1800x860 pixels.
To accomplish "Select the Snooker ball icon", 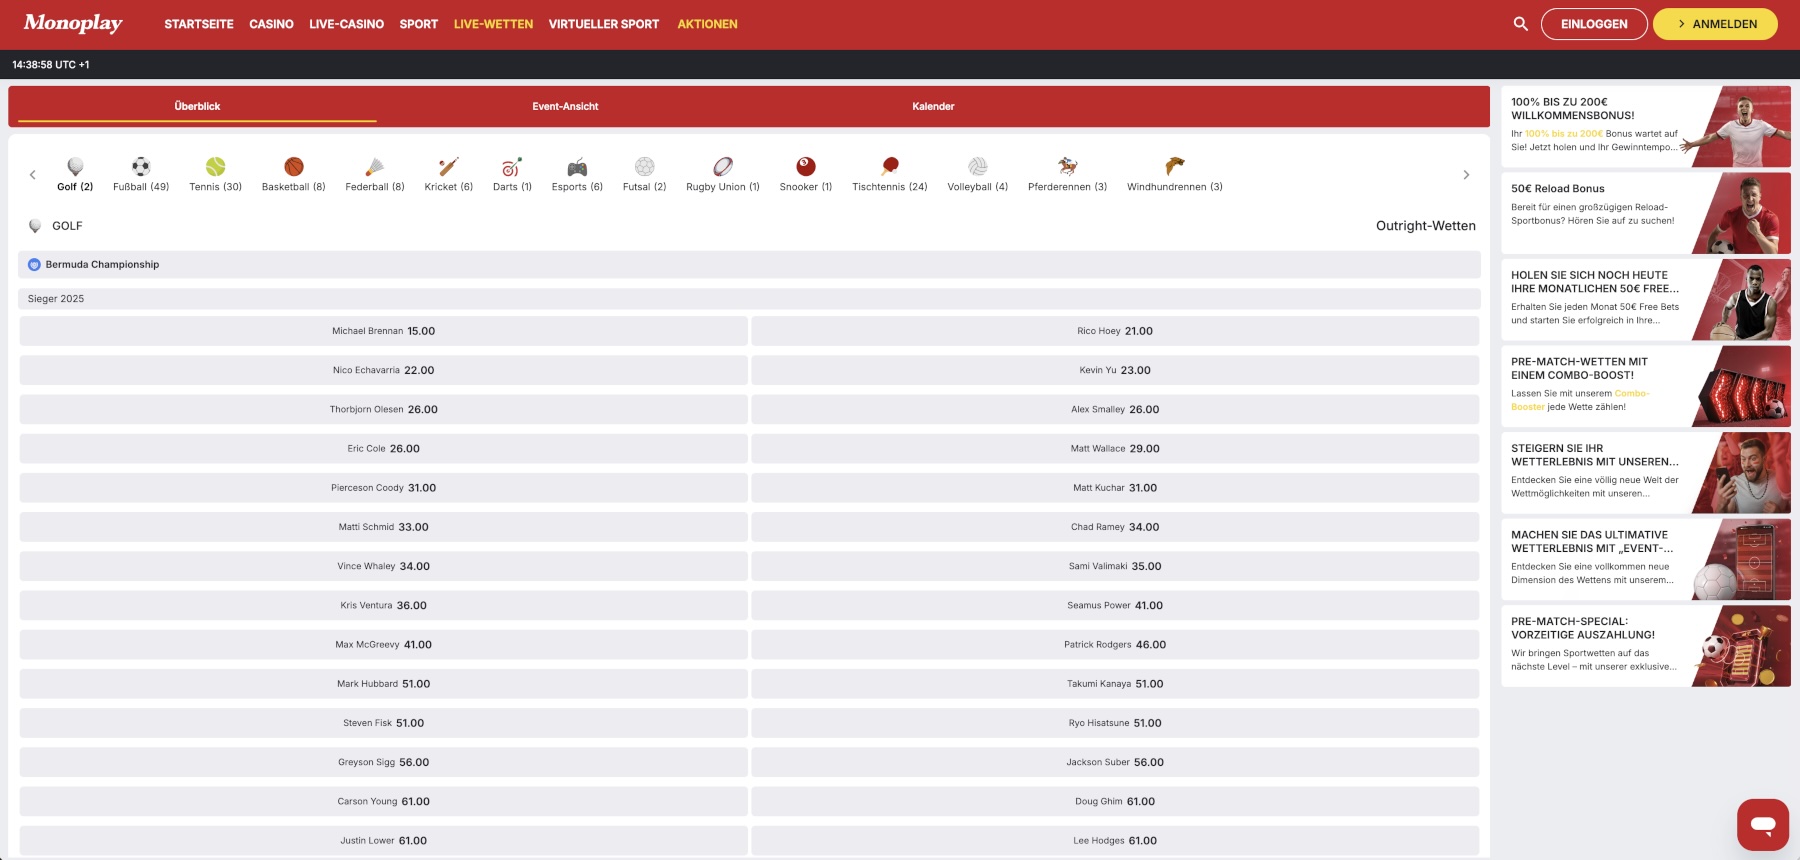I will (x=806, y=167).
